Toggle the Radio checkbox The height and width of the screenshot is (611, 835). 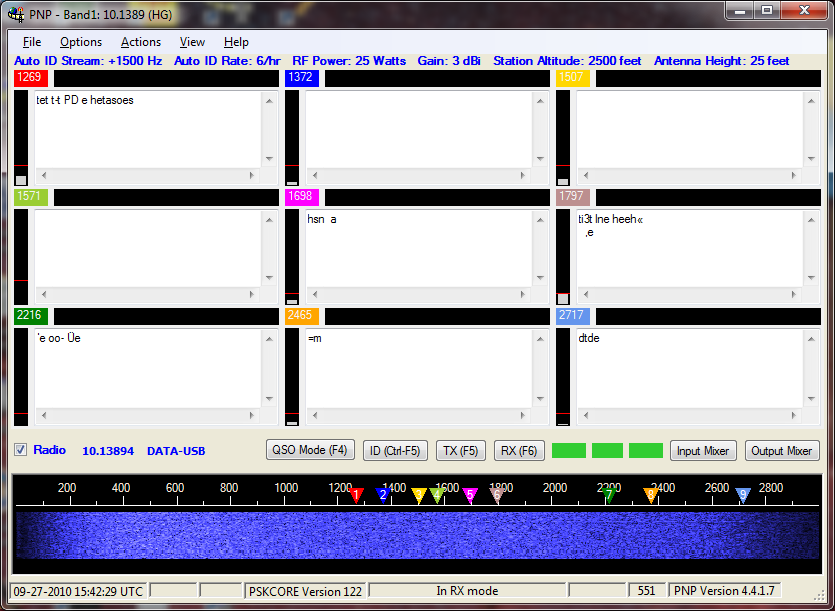coord(20,450)
